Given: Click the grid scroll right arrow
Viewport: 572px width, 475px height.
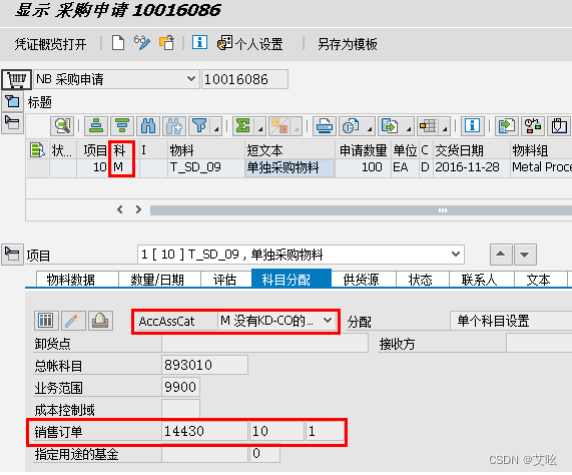Looking at the screenshot, I should 138,209.
